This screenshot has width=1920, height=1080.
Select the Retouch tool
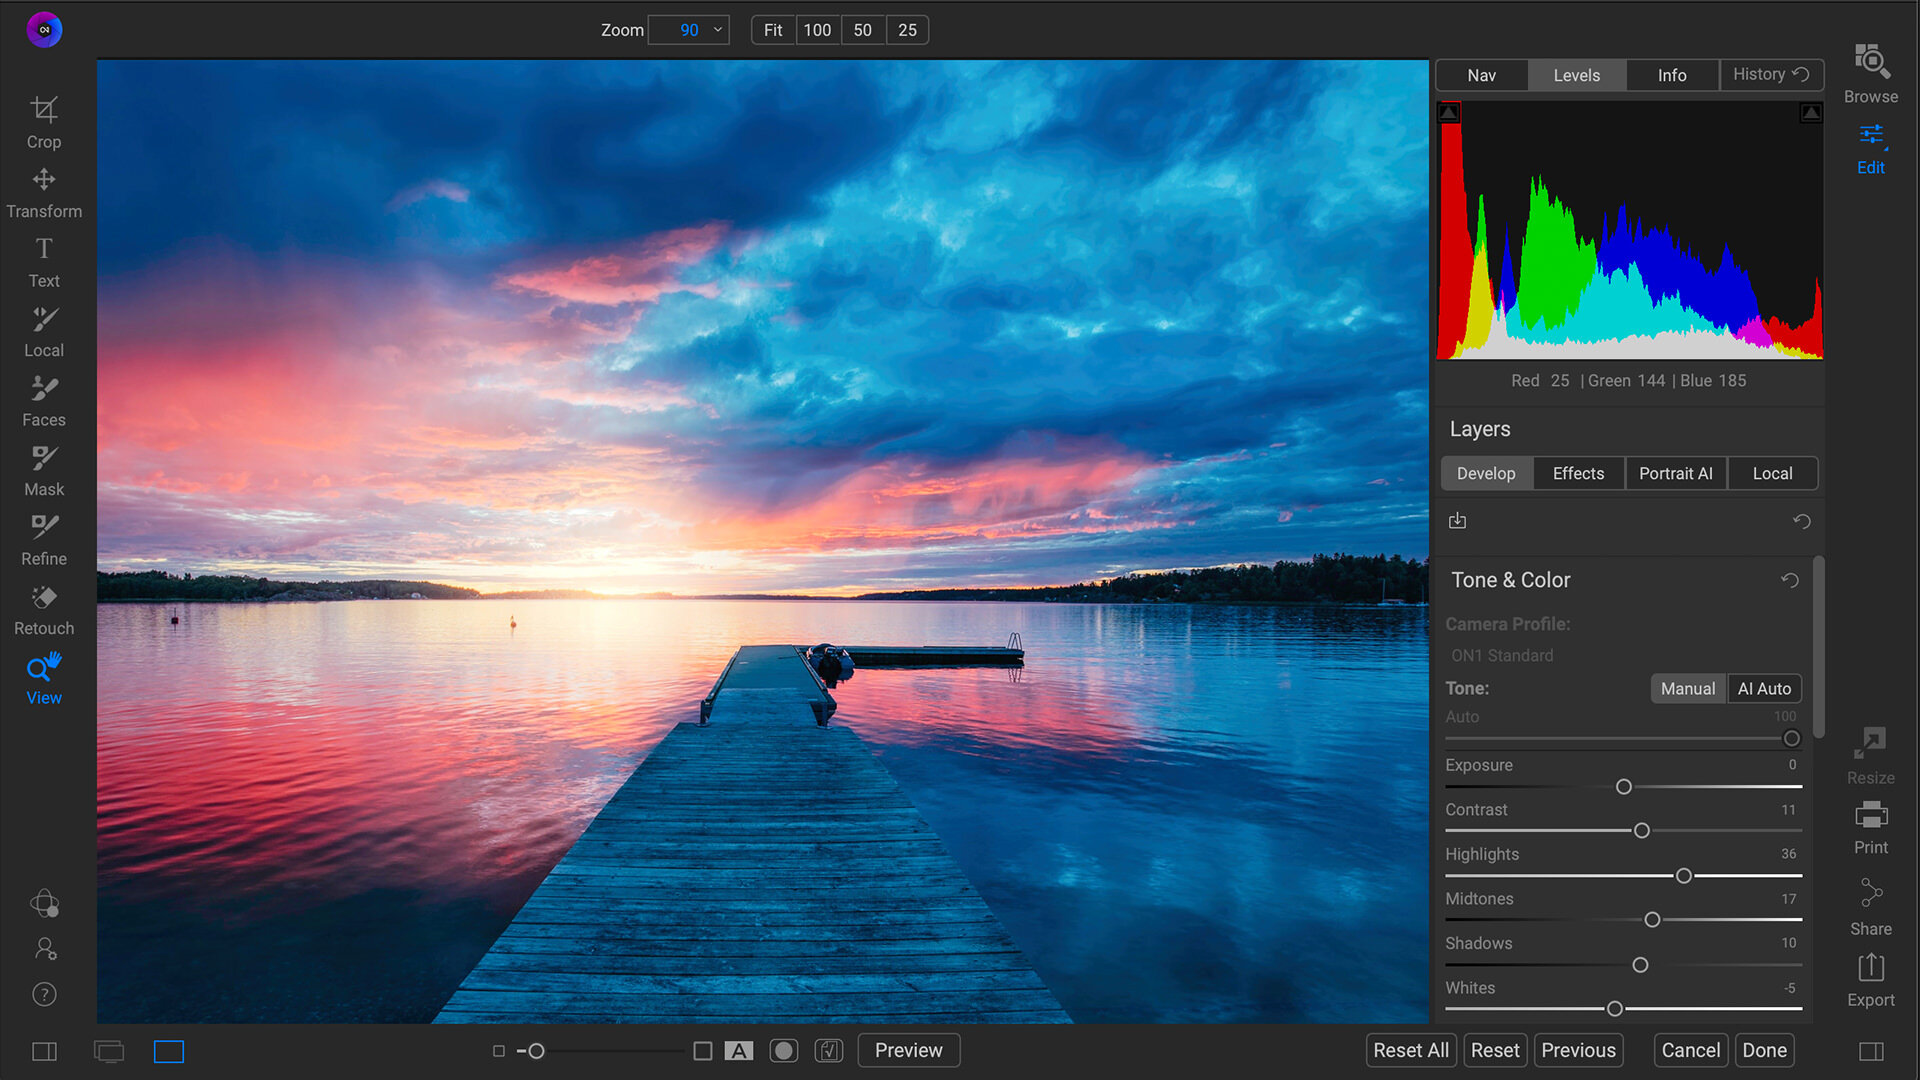[44, 598]
